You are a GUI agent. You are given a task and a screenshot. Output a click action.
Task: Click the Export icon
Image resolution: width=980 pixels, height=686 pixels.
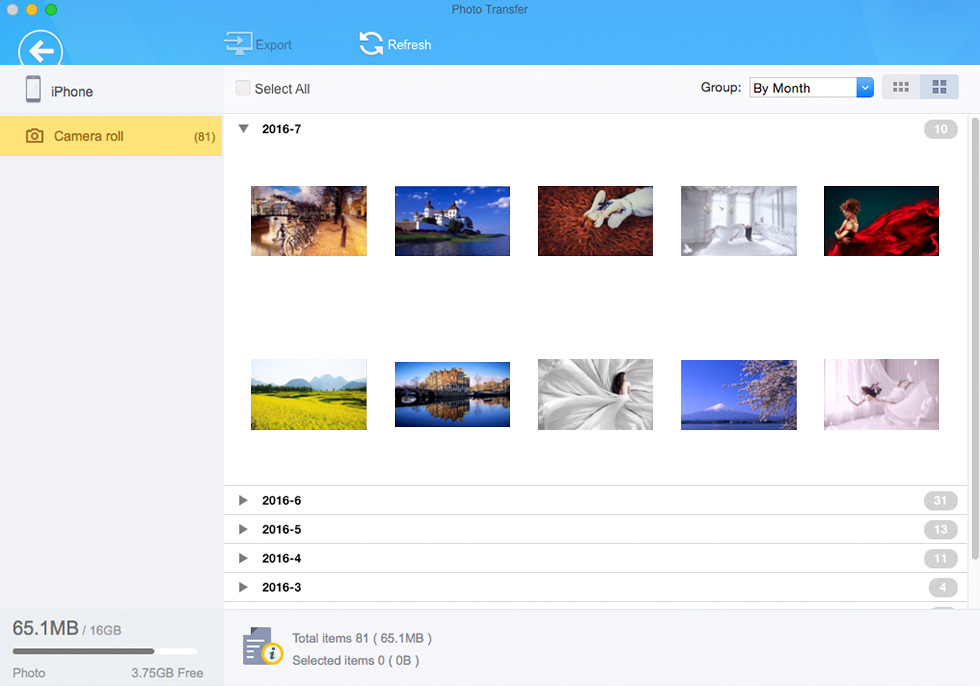click(x=238, y=44)
